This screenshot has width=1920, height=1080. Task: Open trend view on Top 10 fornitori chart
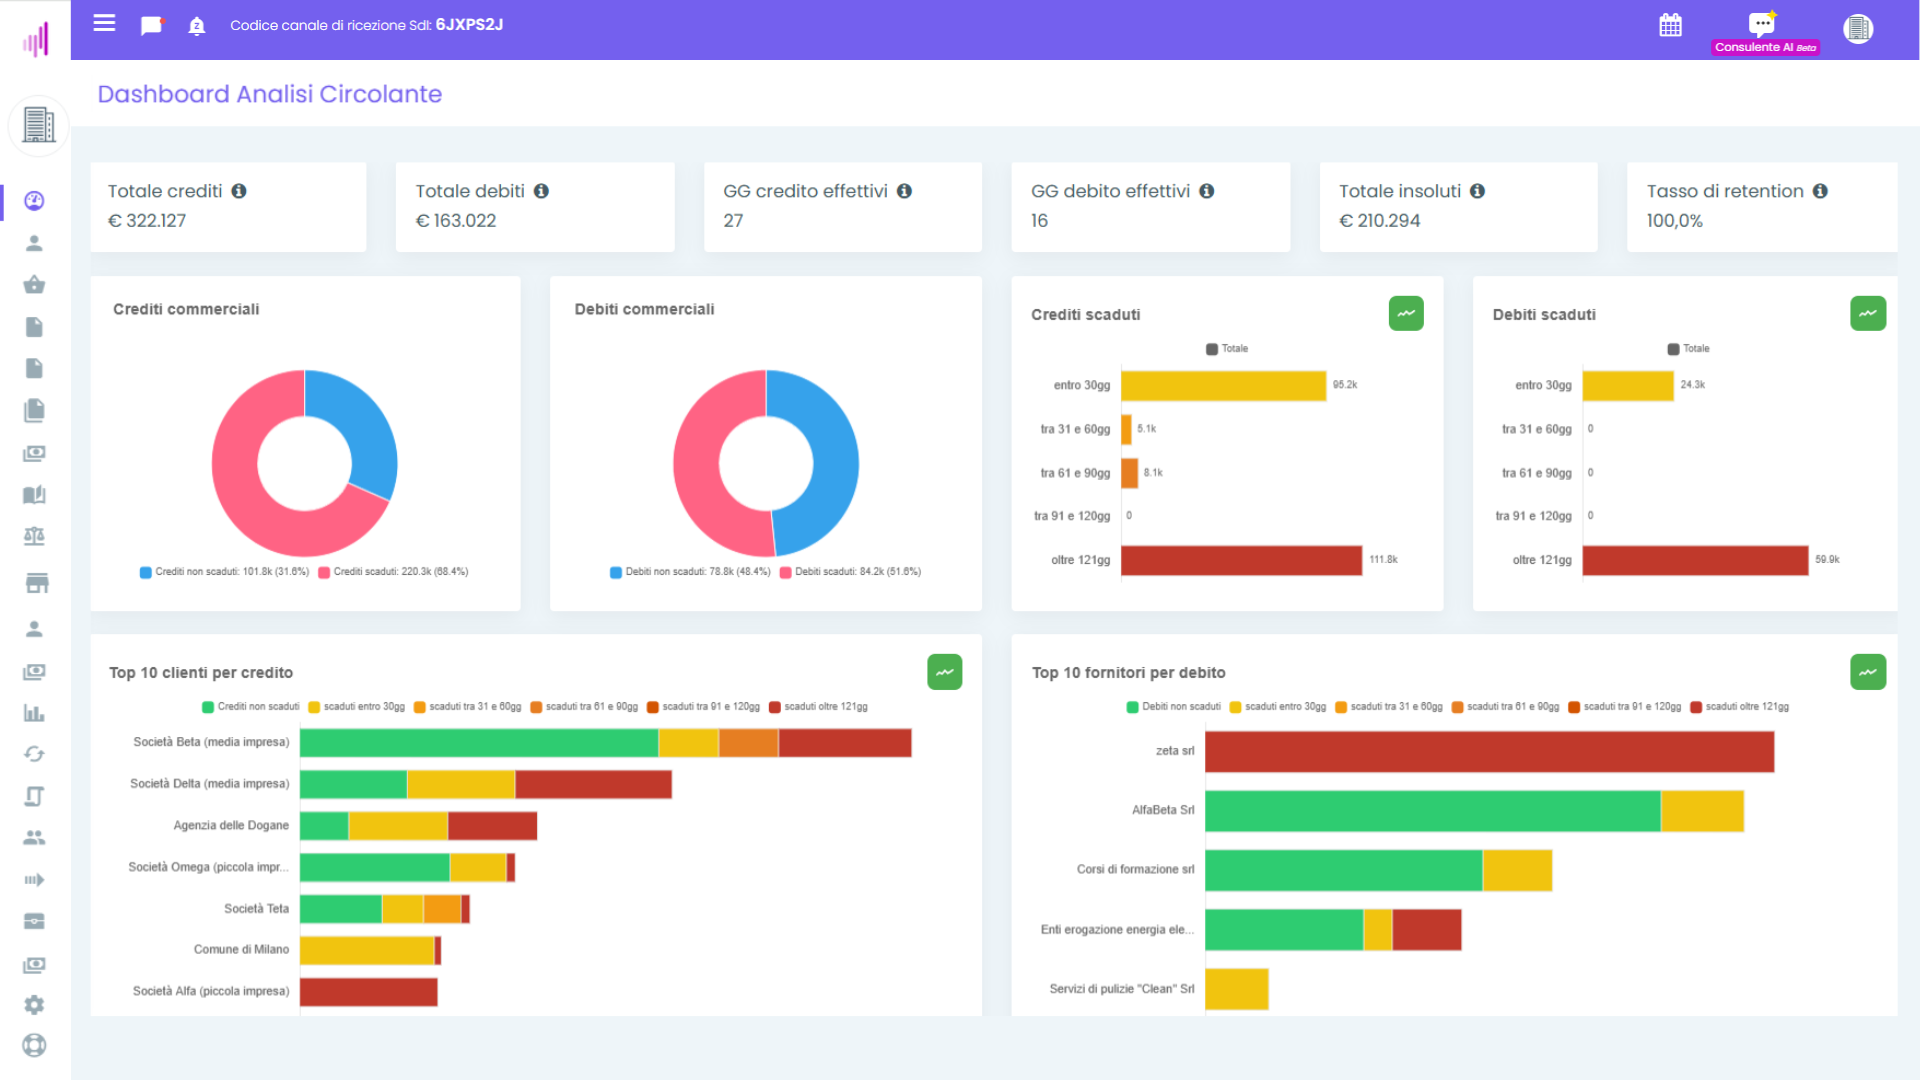tap(1868, 672)
